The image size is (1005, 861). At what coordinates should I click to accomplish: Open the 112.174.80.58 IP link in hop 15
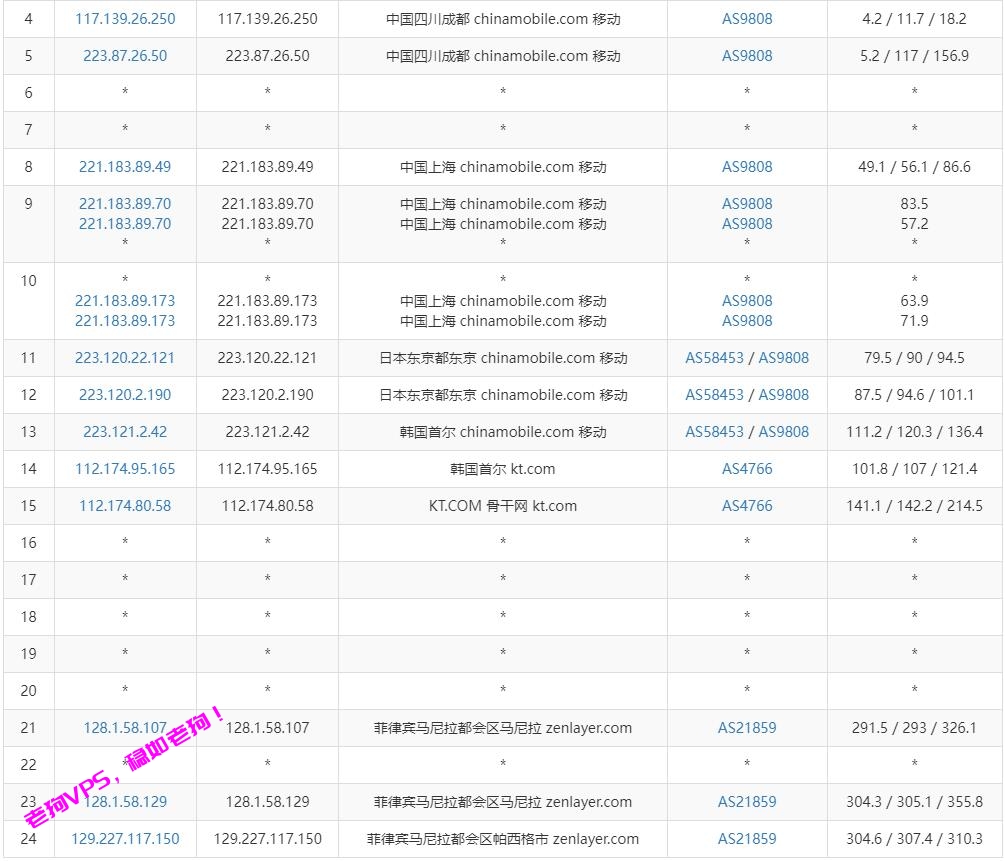[x=125, y=506]
